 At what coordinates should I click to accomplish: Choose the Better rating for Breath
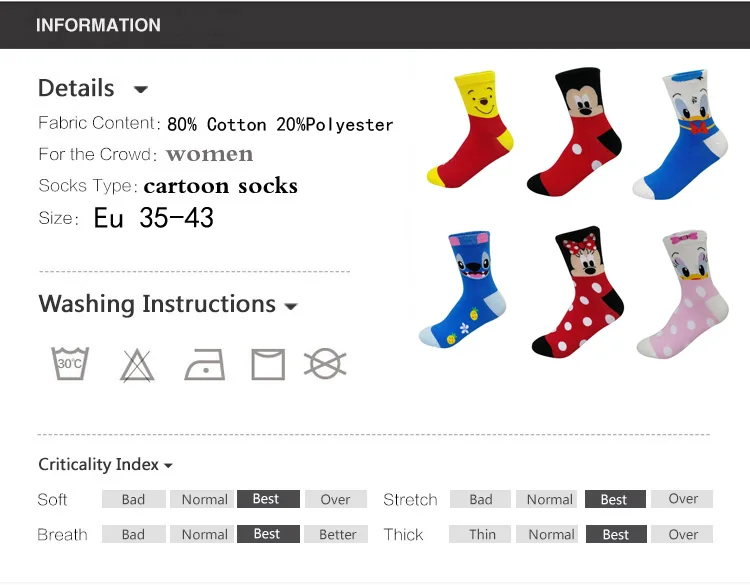[337, 534]
